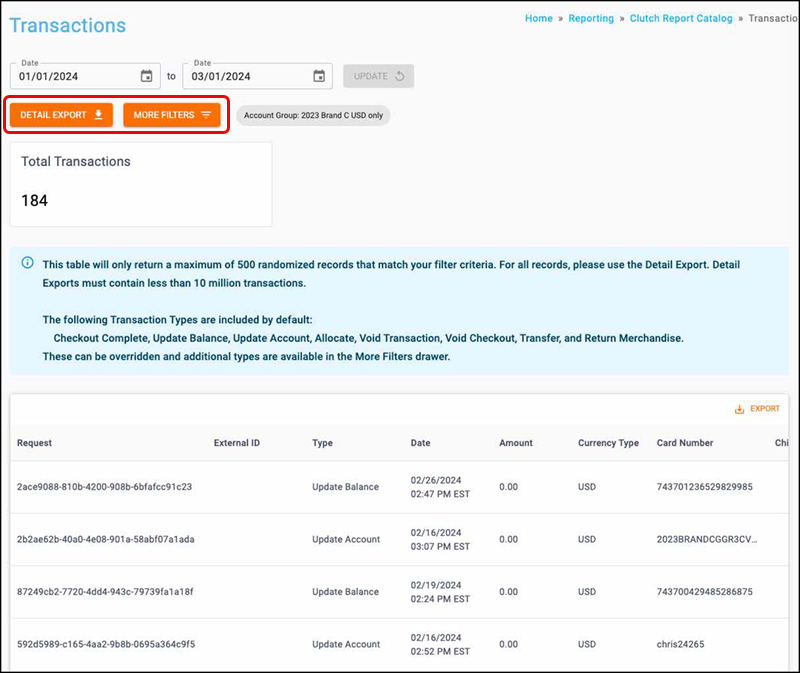
Task: Click the disabled Update button
Action: (x=379, y=76)
